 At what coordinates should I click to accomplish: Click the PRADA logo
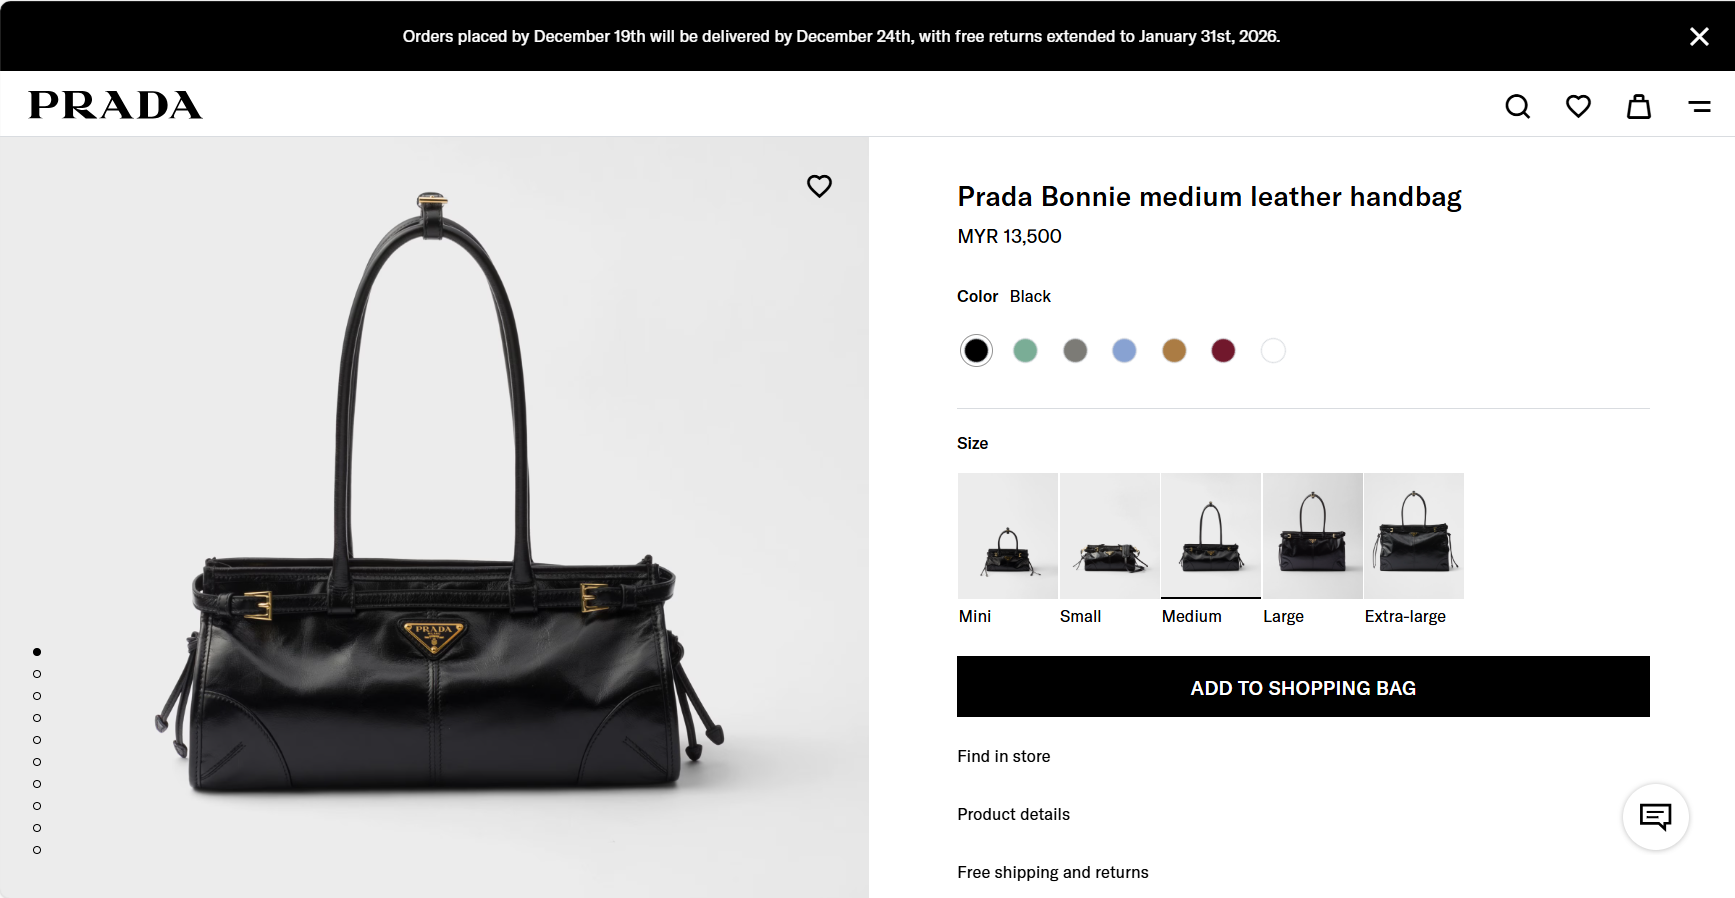(115, 105)
